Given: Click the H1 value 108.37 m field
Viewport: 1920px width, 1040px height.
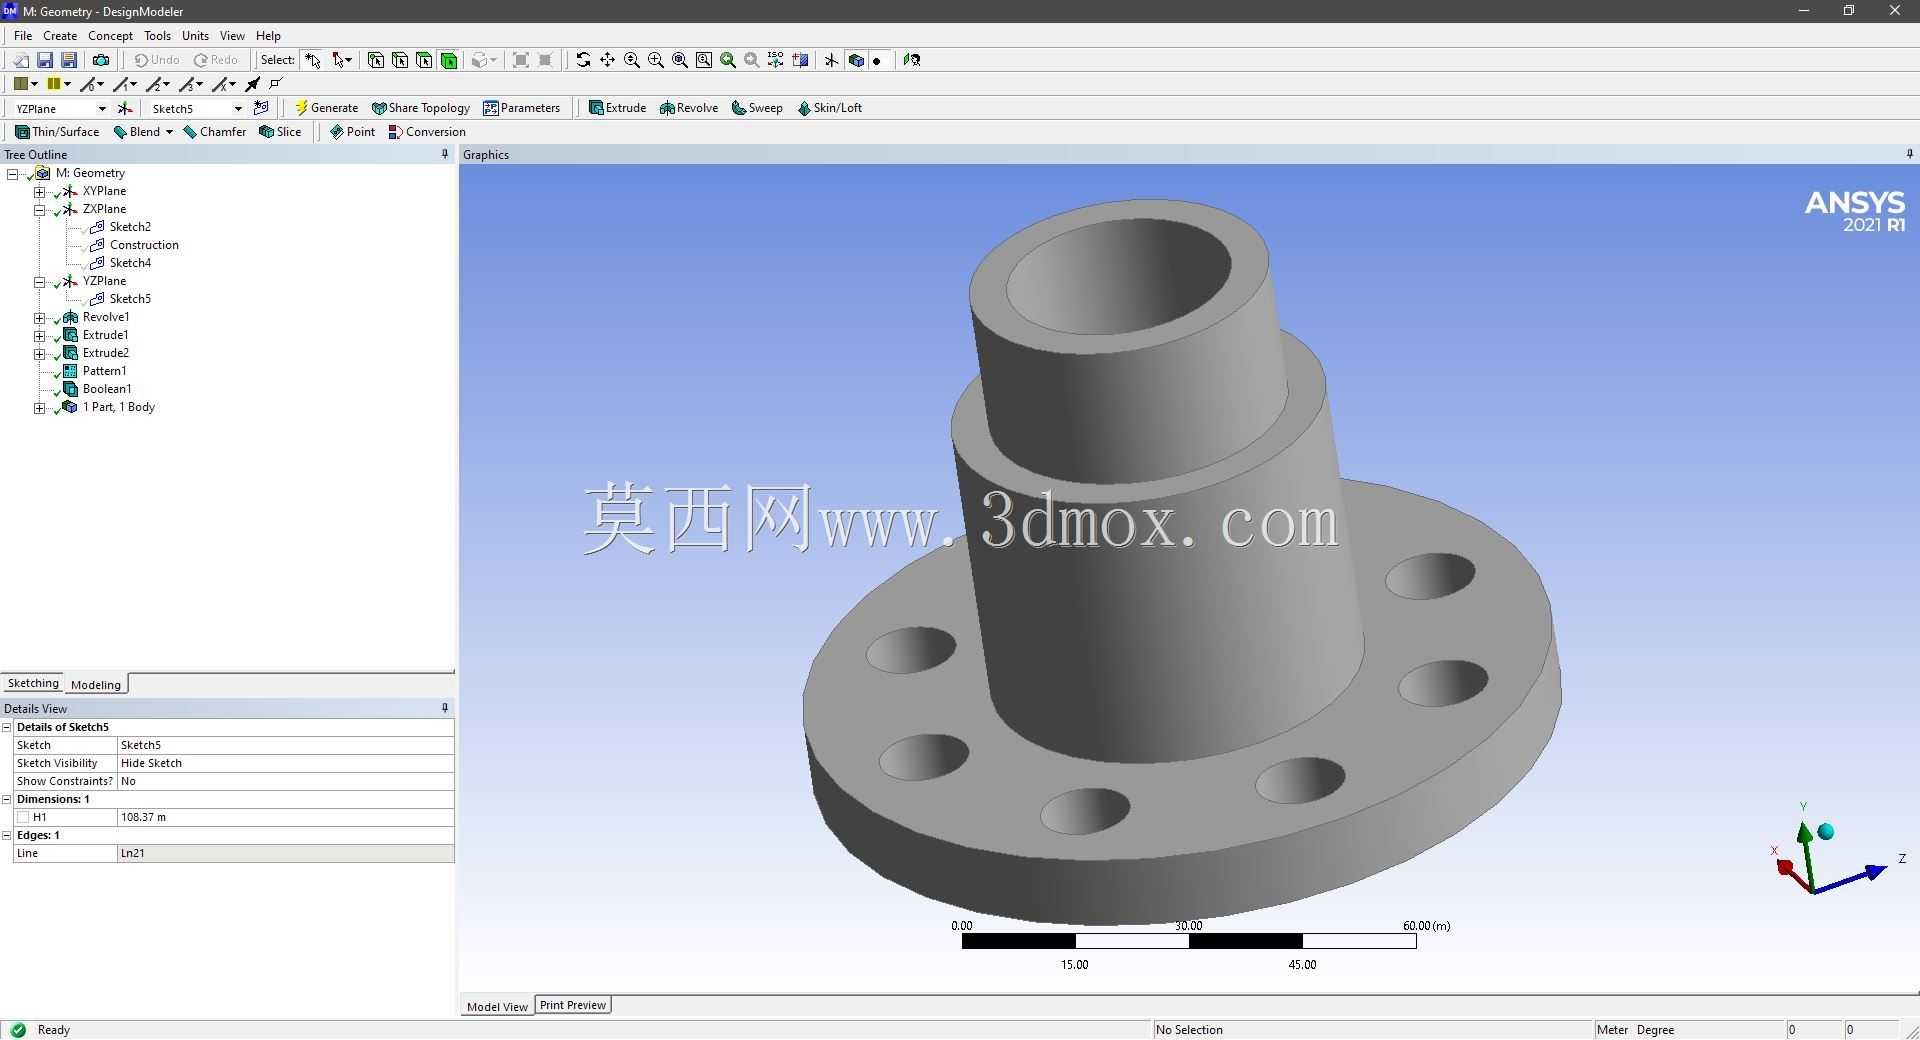Looking at the screenshot, I should 285,817.
